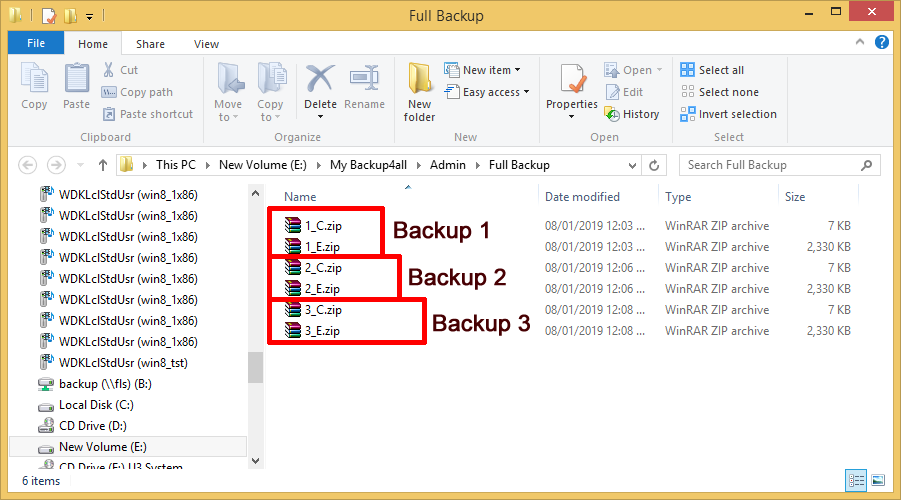Open the Move to command
The height and width of the screenshot is (500, 901).
[228, 92]
